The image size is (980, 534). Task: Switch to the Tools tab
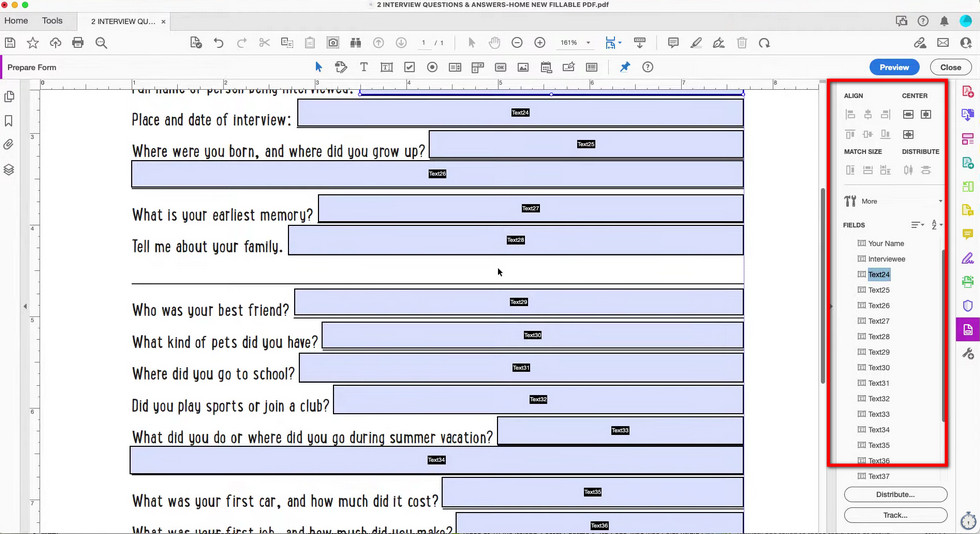coord(52,20)
